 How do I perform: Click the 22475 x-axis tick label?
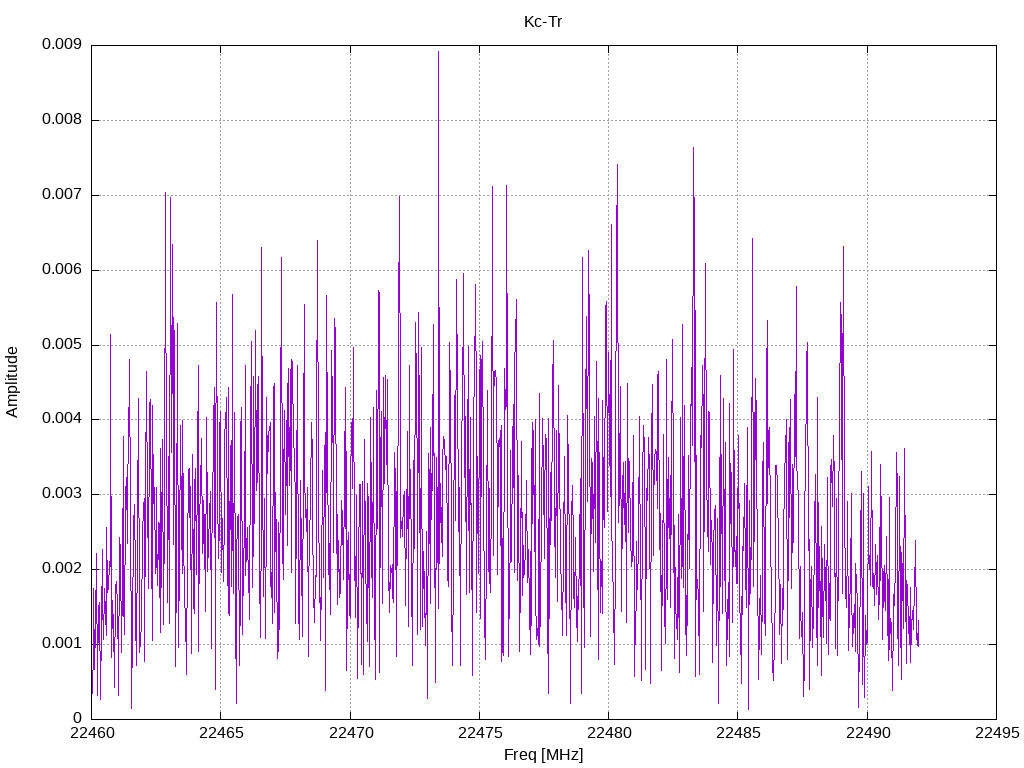(480, 733)
